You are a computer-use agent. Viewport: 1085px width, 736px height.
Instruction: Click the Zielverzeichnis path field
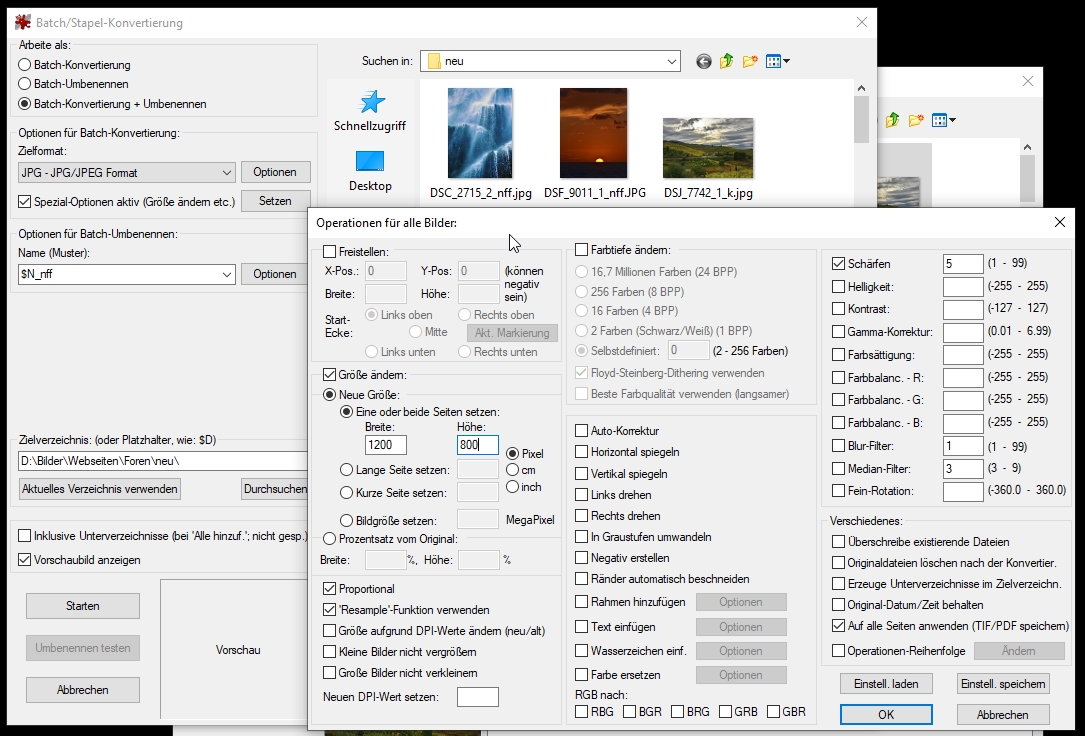(x=163, y=461)
